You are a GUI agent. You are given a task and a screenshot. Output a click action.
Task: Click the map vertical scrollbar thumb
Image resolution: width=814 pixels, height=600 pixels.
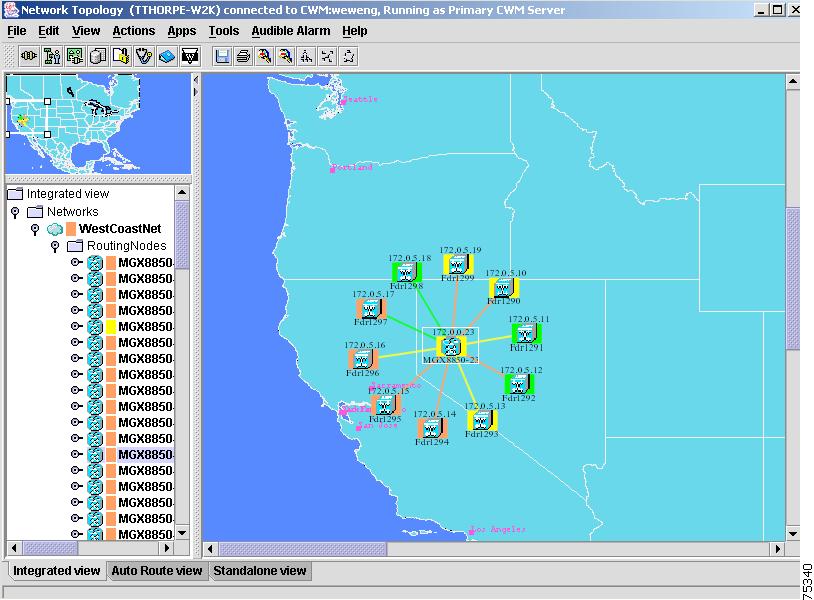coord(793,279)
